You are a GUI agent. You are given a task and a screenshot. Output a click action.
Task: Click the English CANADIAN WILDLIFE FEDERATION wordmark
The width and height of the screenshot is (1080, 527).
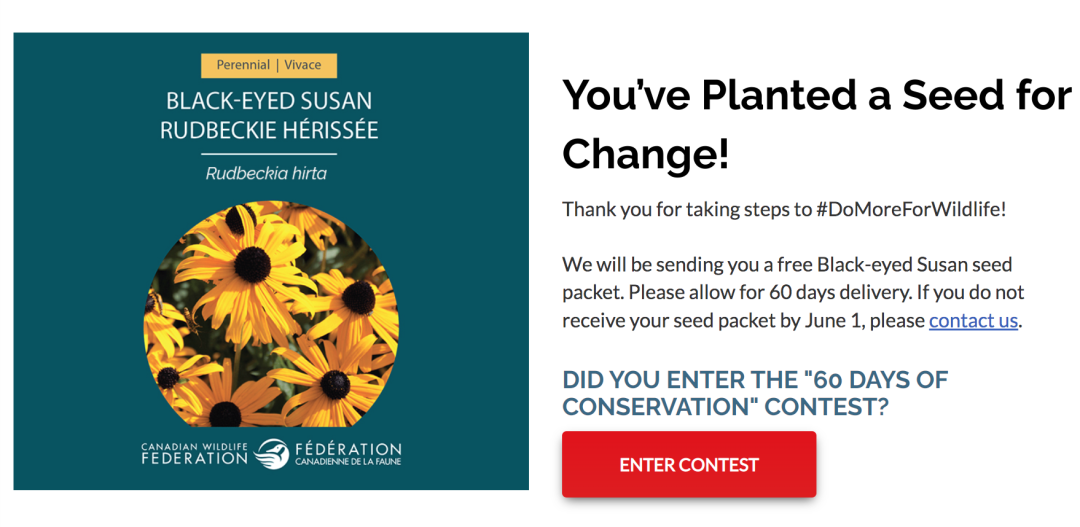point(194,454)
